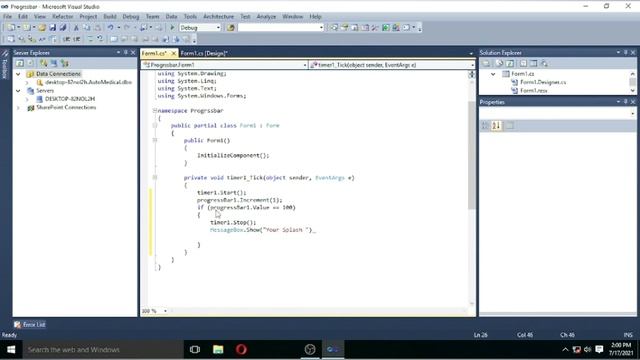This screenshot has width=640, height=360.
Task: Select Form1.Designer.cs in Solution Explorer
Action: (543, 82)
